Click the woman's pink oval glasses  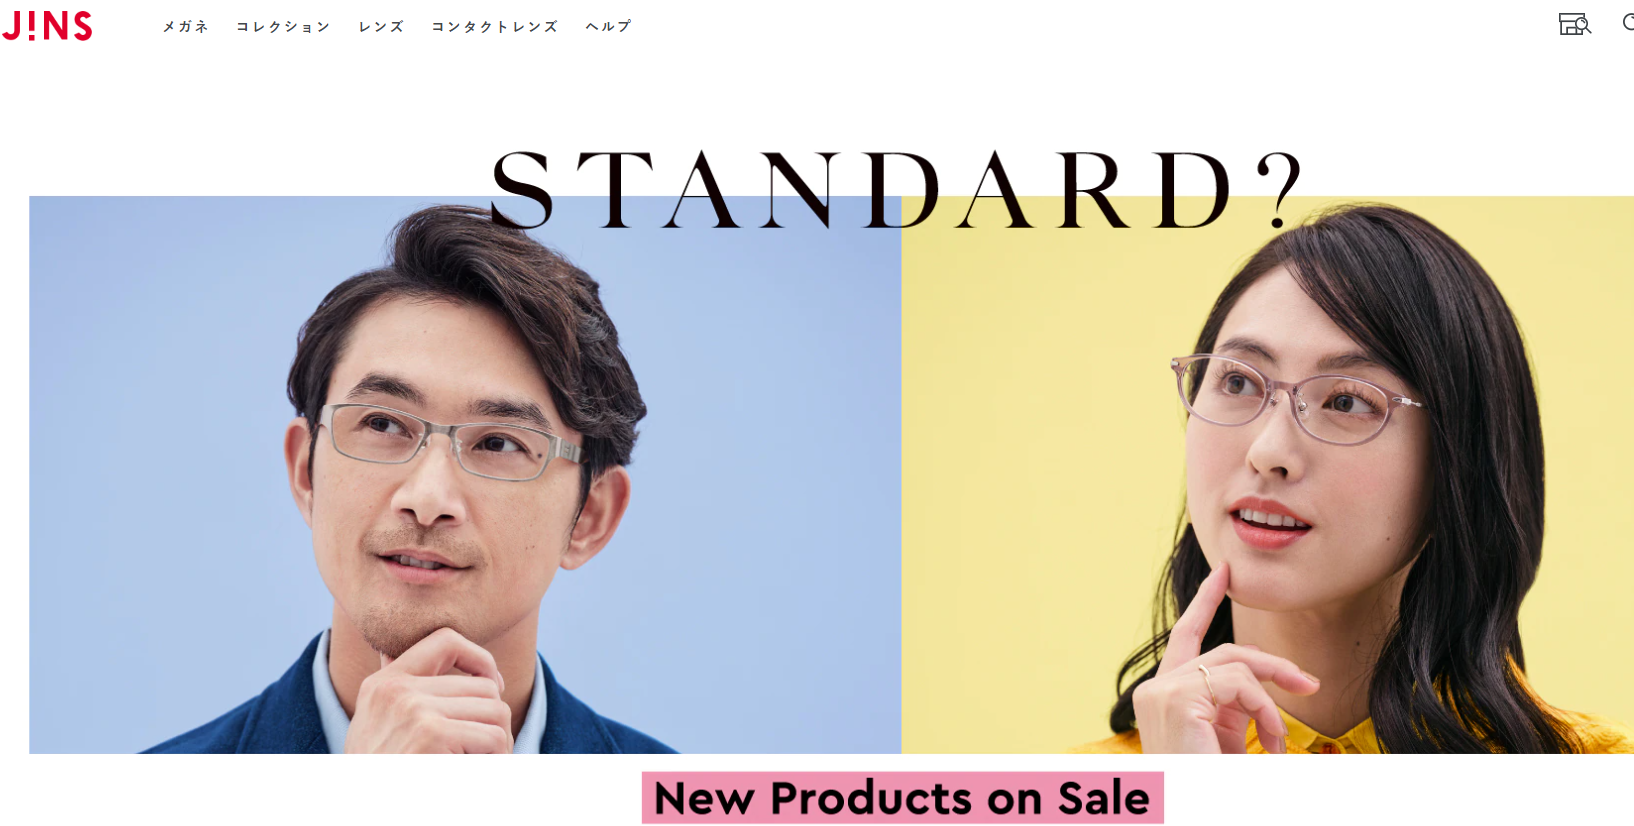1295,398
